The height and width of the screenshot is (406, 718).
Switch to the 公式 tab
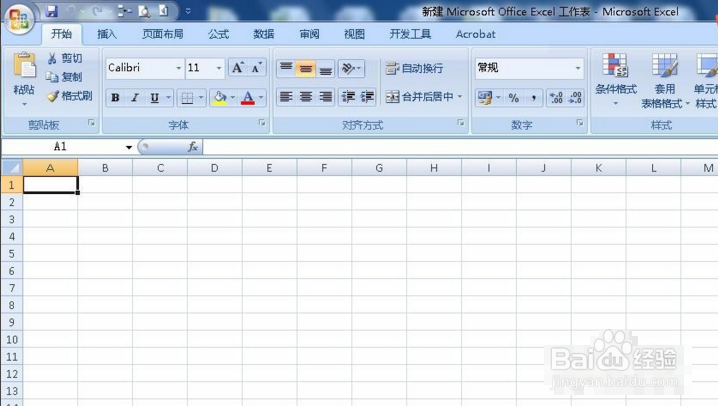click(218, 34)
